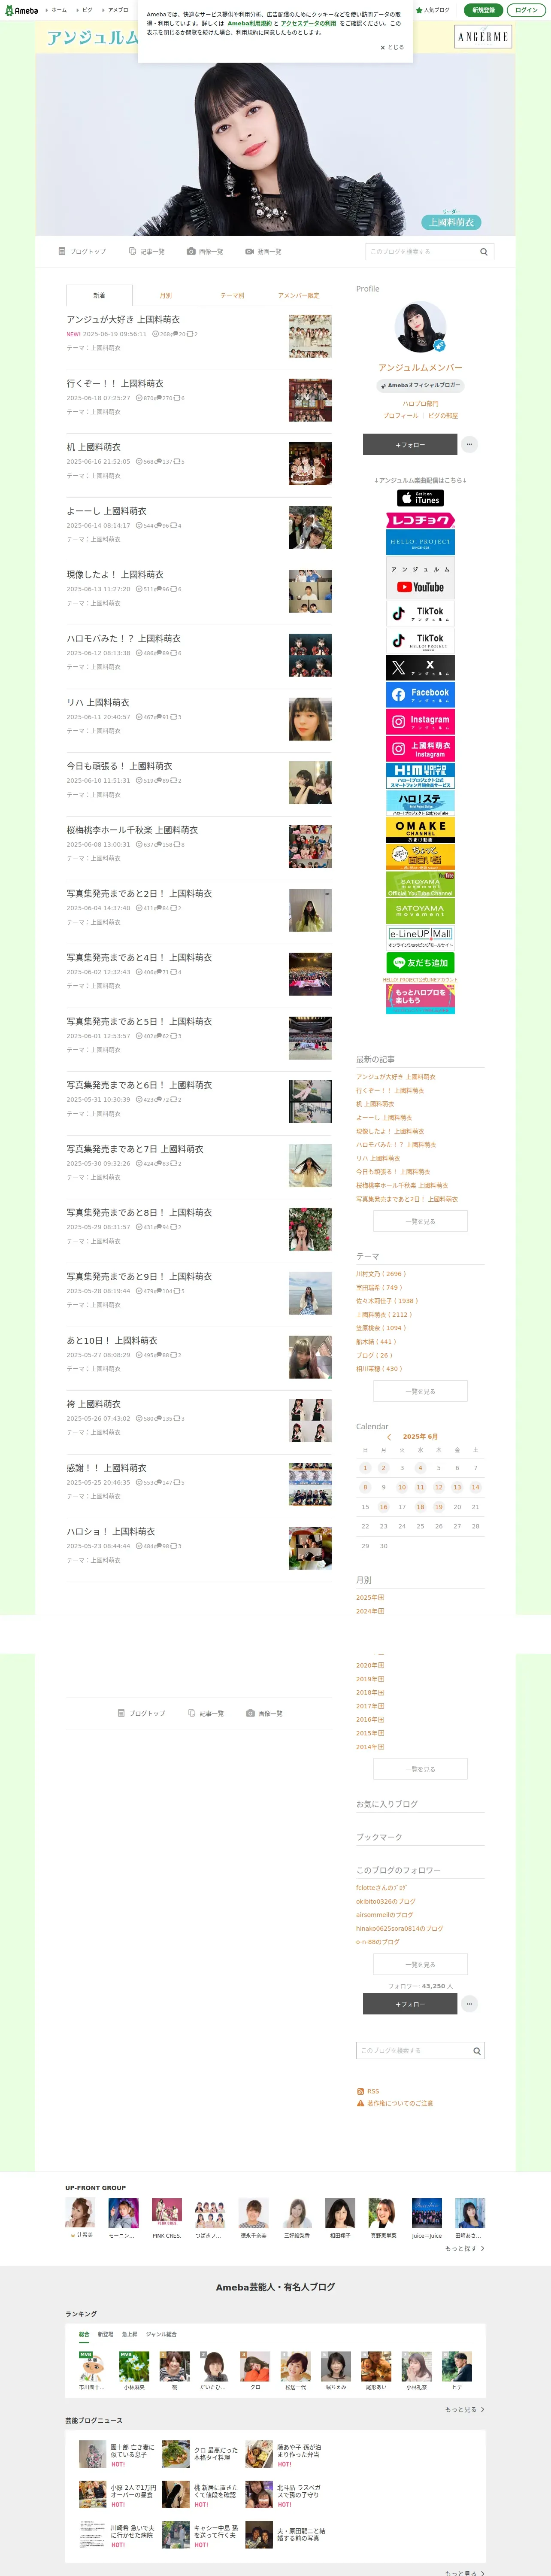Select June 19 in the calendar

pos(438,1506)
